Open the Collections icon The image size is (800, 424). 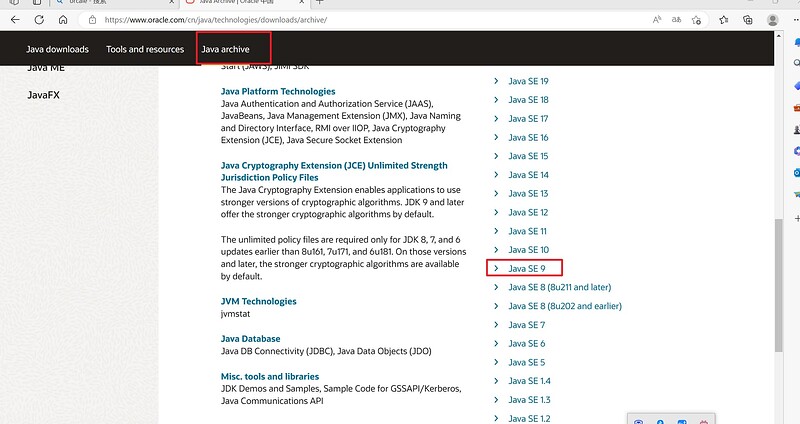click(748, 20)
